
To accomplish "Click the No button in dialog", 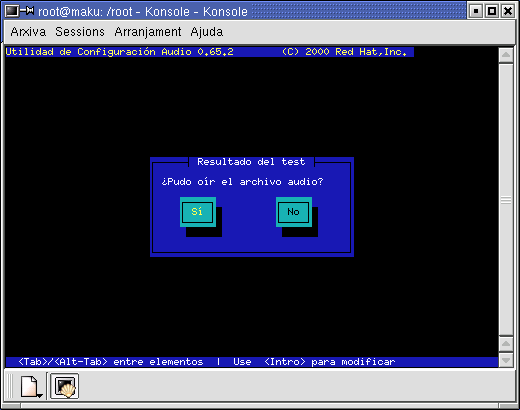I will (294, 212).
